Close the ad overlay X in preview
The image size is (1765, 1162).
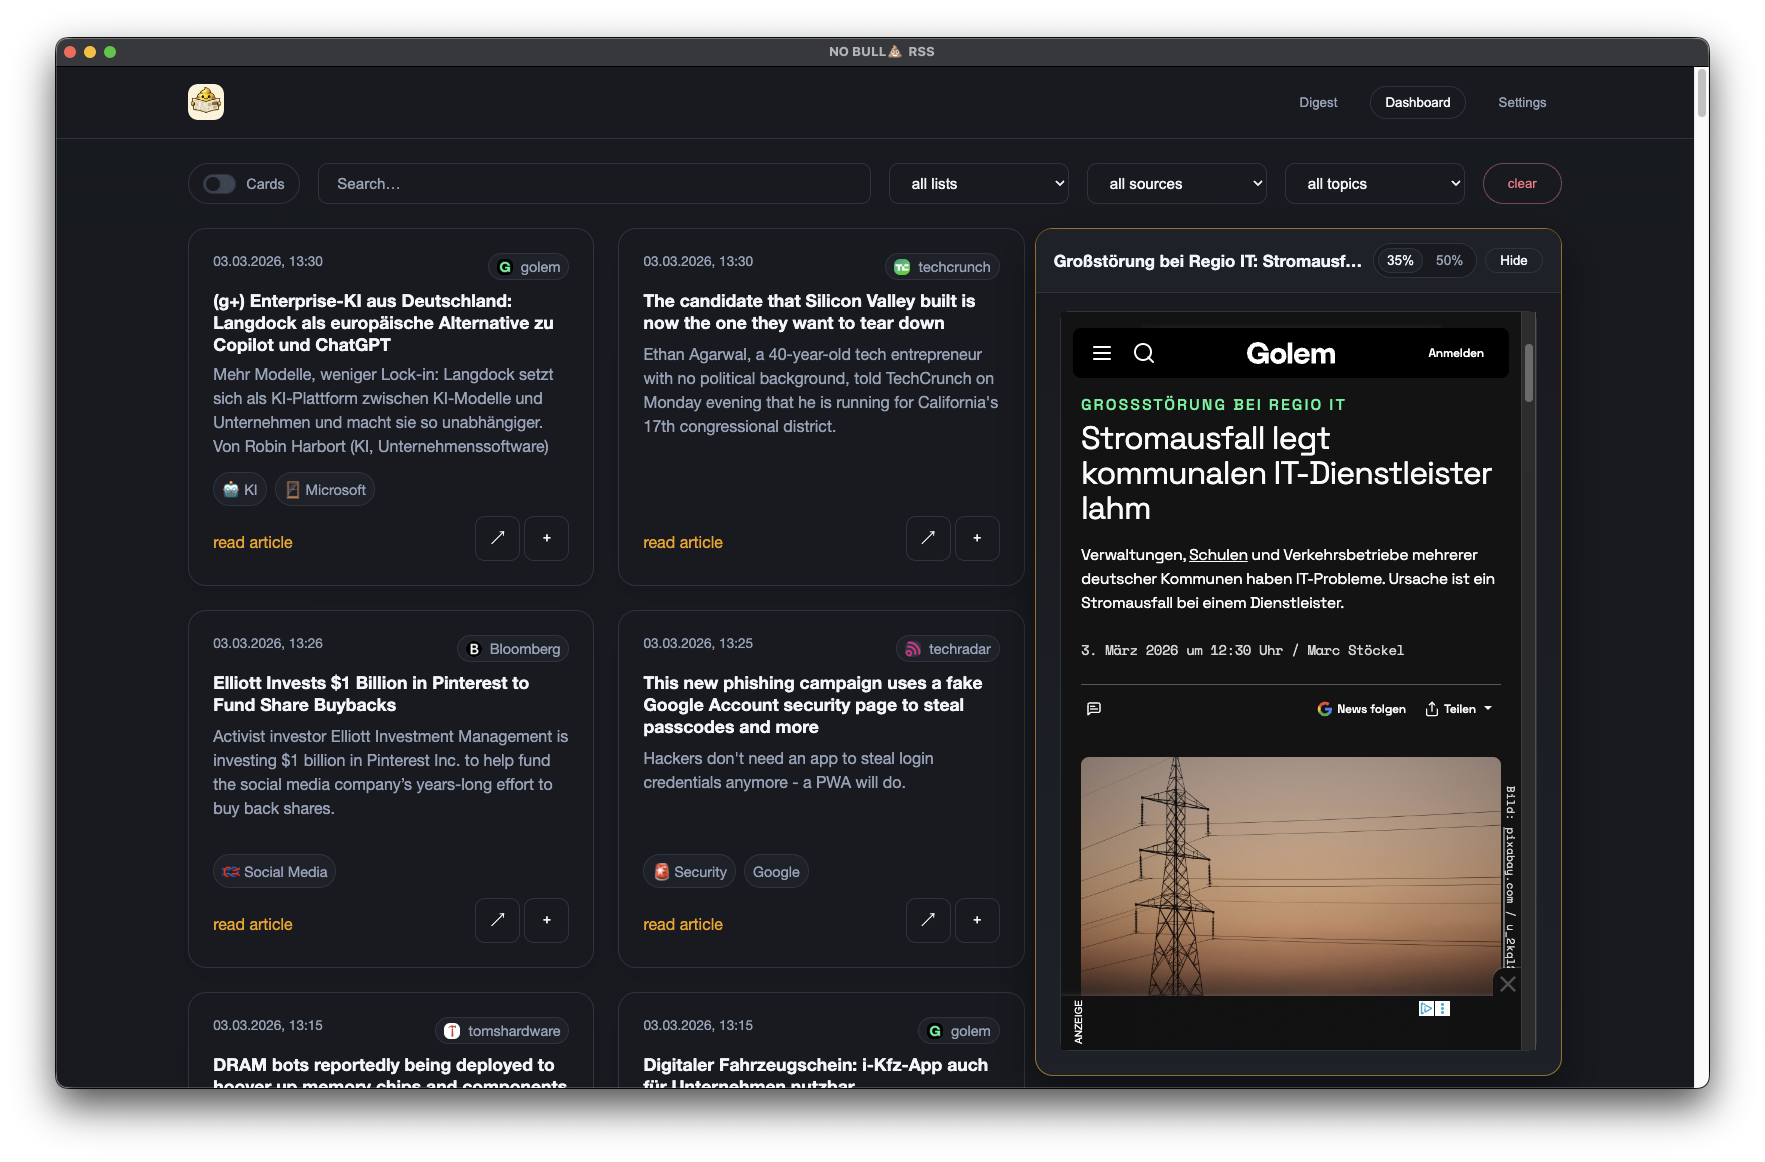pyautogui.click(x=1508, y=984)
